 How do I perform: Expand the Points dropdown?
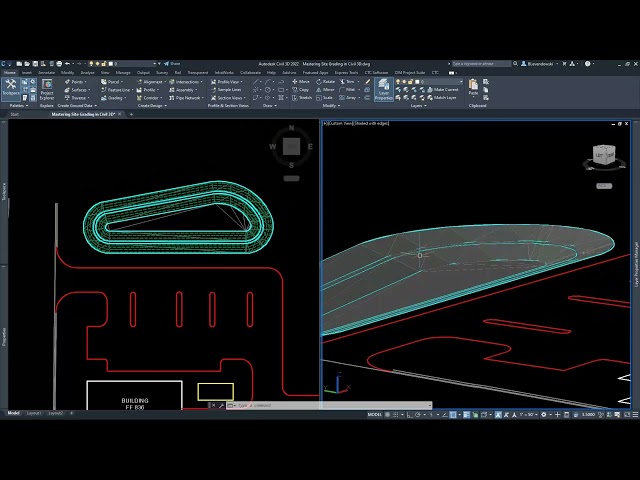click(76, 82)
